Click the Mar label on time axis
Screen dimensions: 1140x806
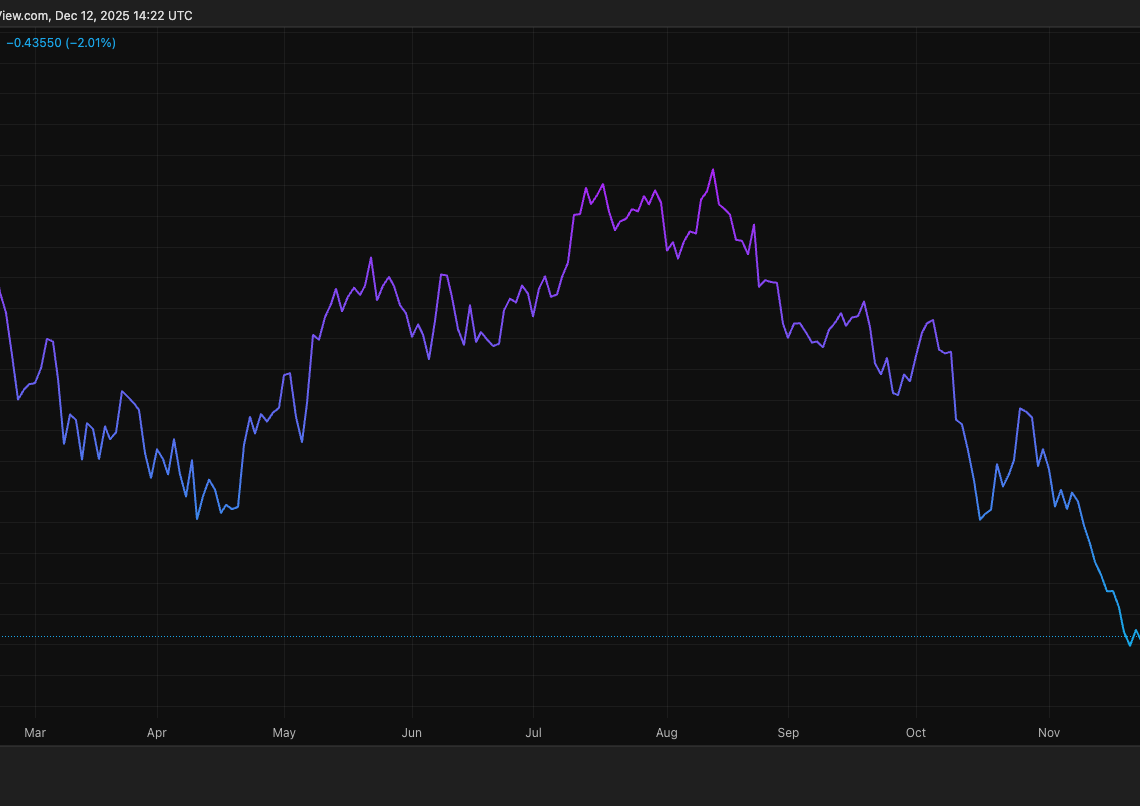pyautogui.click(x=35, y=733)
